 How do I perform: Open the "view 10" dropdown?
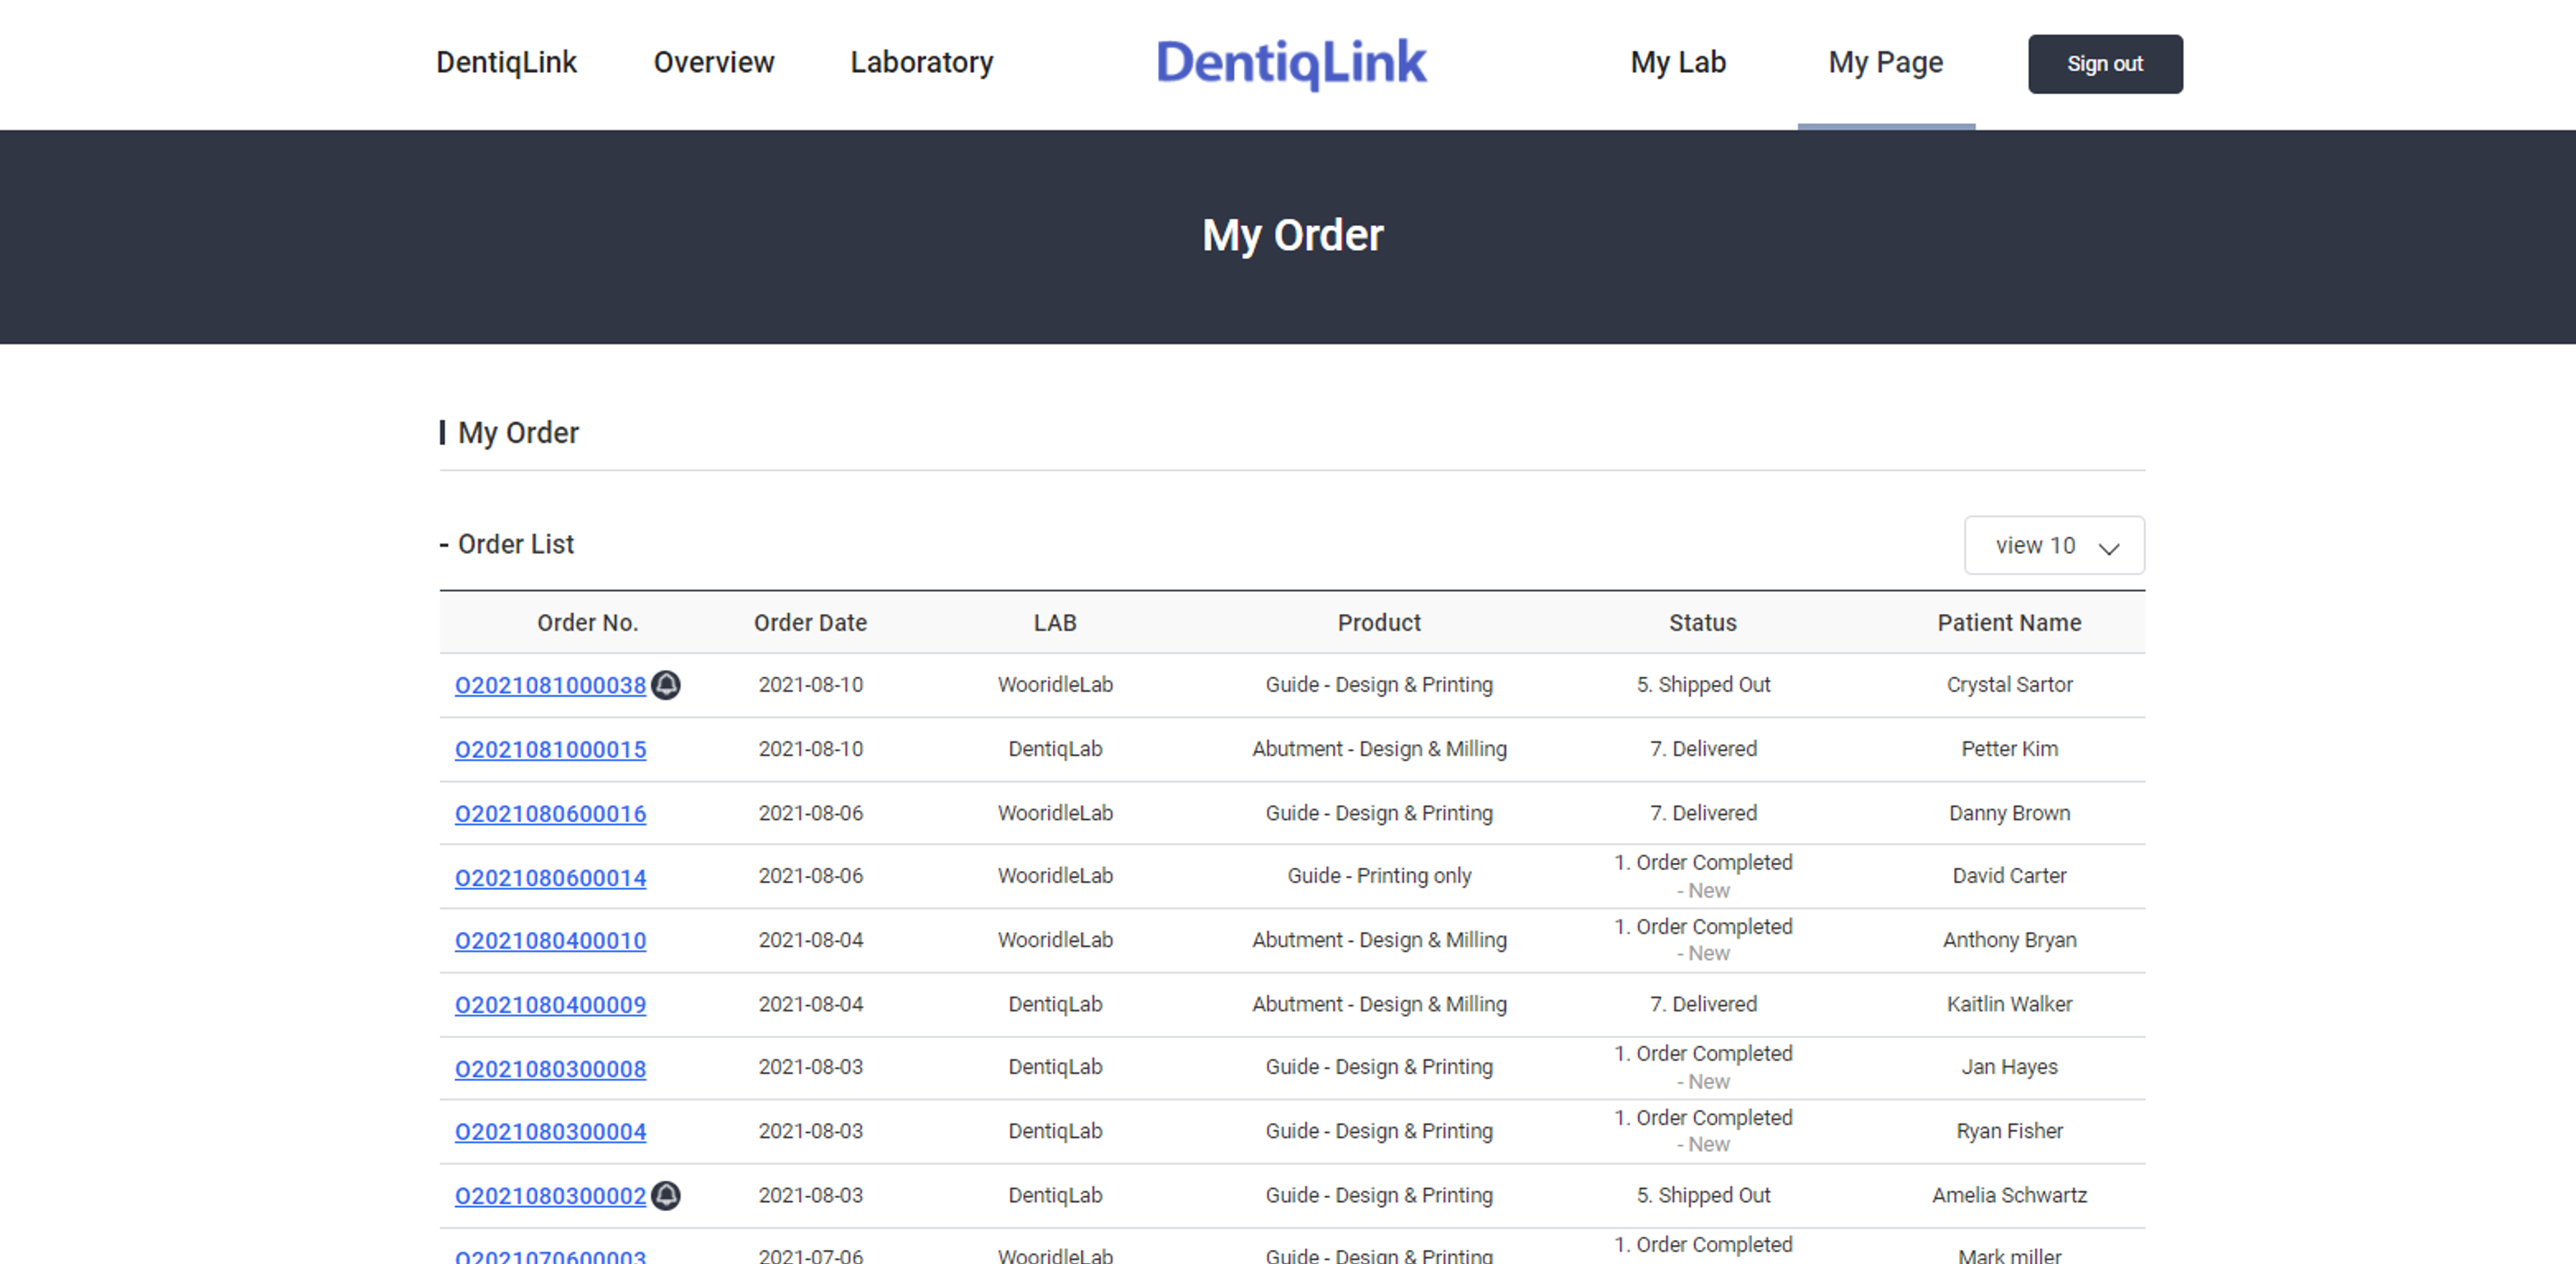pyautogui.click(x=2054, y=546)
